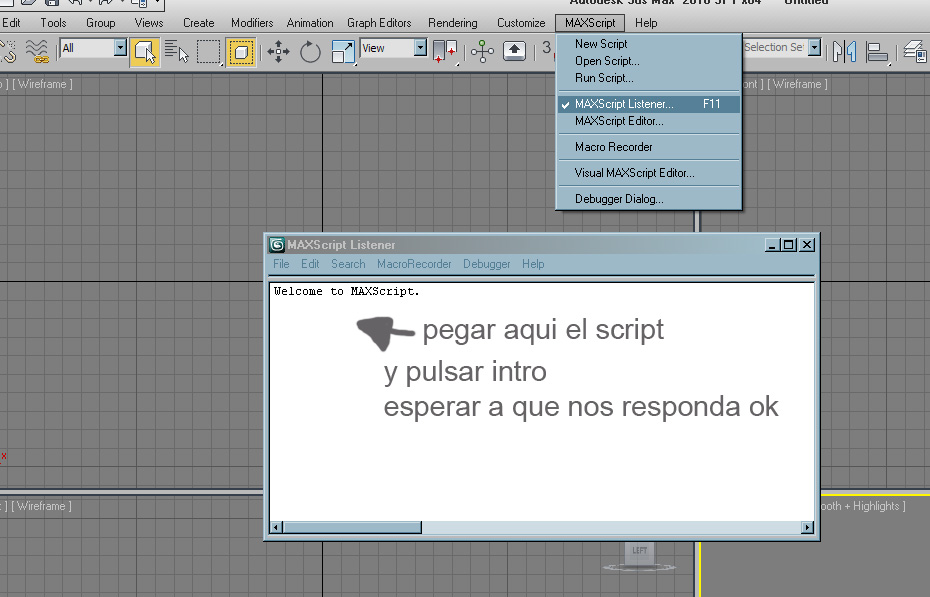The width and height of the screenshot is (930, 597).
Task: Close the open MAXScript menu via its title
Action: (x=590, y=23)
